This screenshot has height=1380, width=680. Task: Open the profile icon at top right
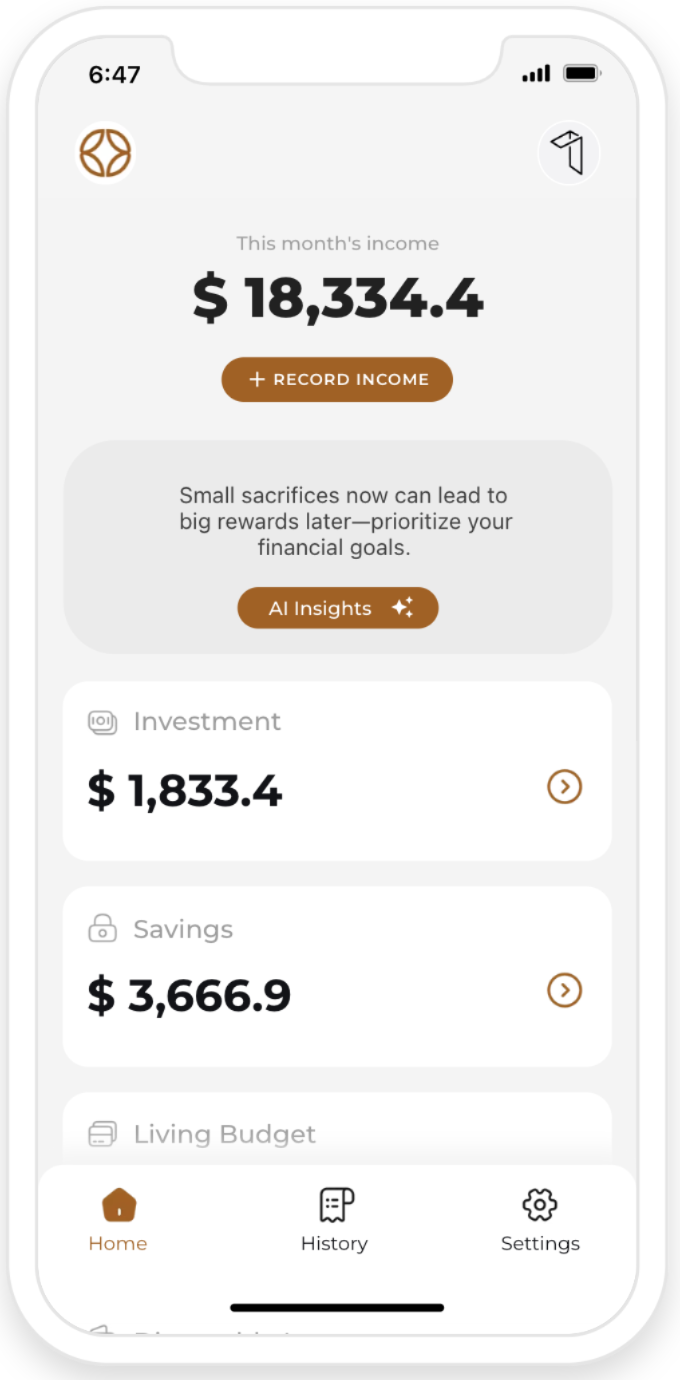click(569, 154)
